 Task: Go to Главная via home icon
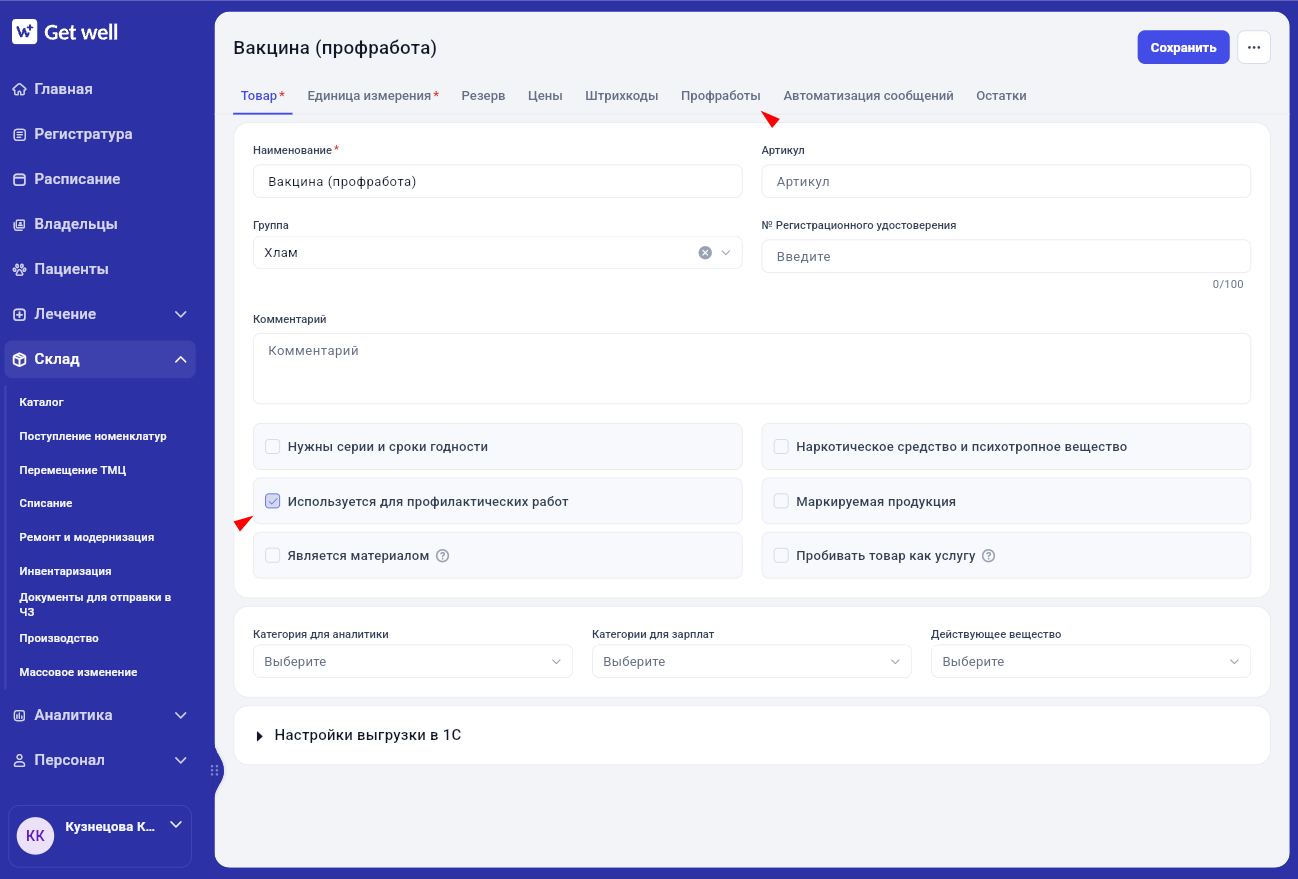tap(19, 89)
